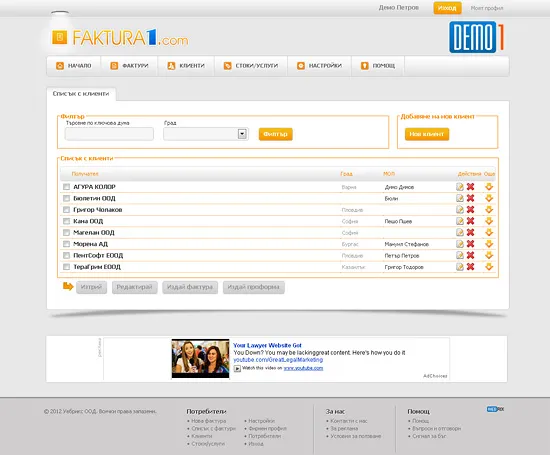Add a client with Нов клиент button
The image size is (550, 455).
click(x=427, y=134)
